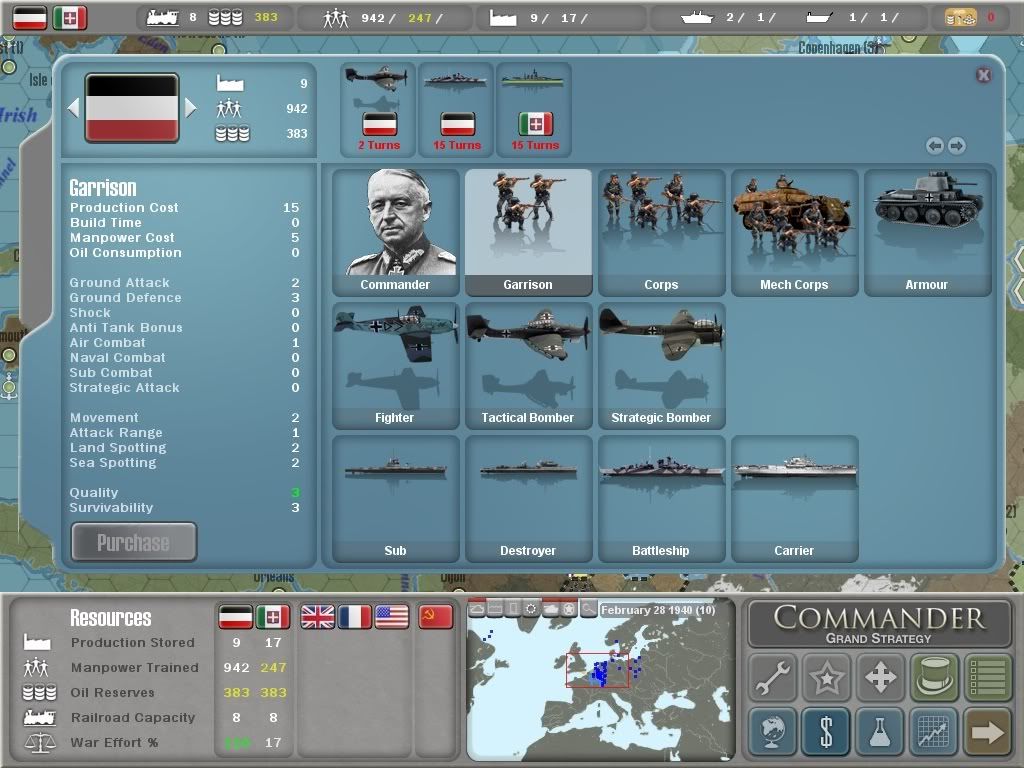
Task: Click the manpower figures icon in top bar
Action: pyautogui.click(x=336, y=18)
